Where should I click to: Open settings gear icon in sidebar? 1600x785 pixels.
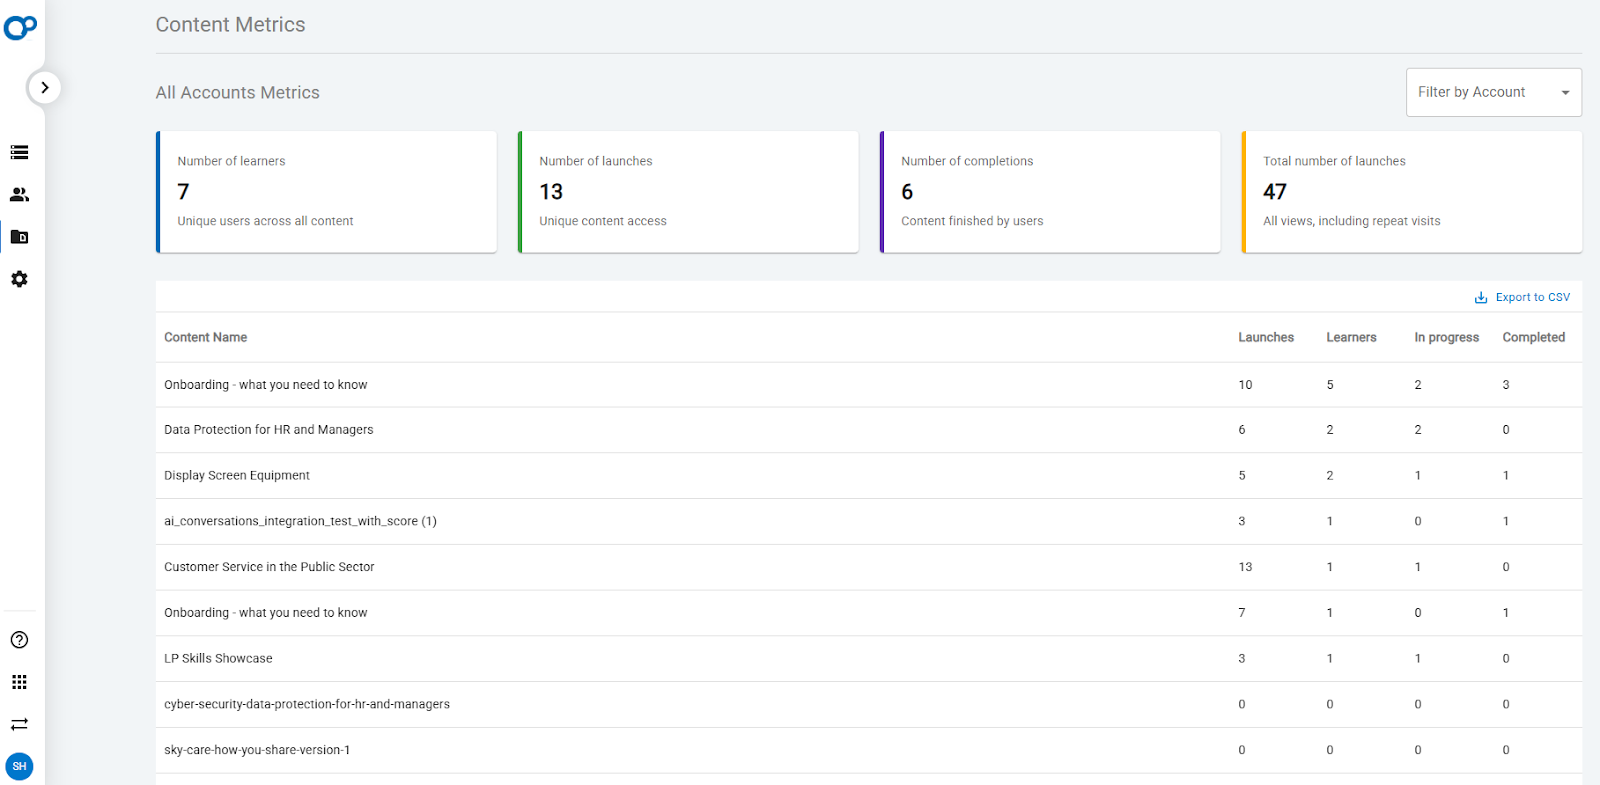[x=19, y=279]
